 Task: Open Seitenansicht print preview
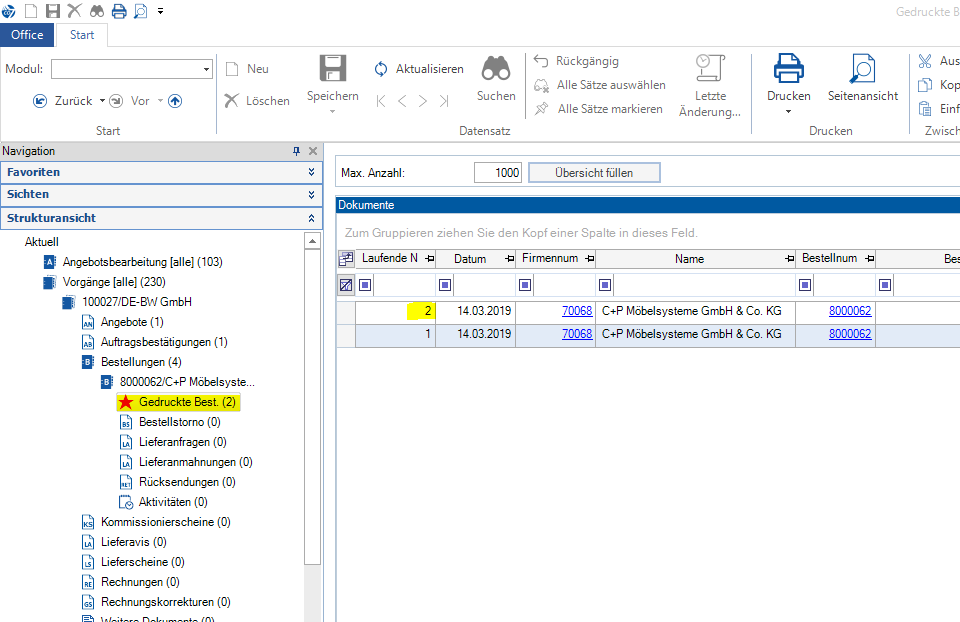[x=862, y=70]
